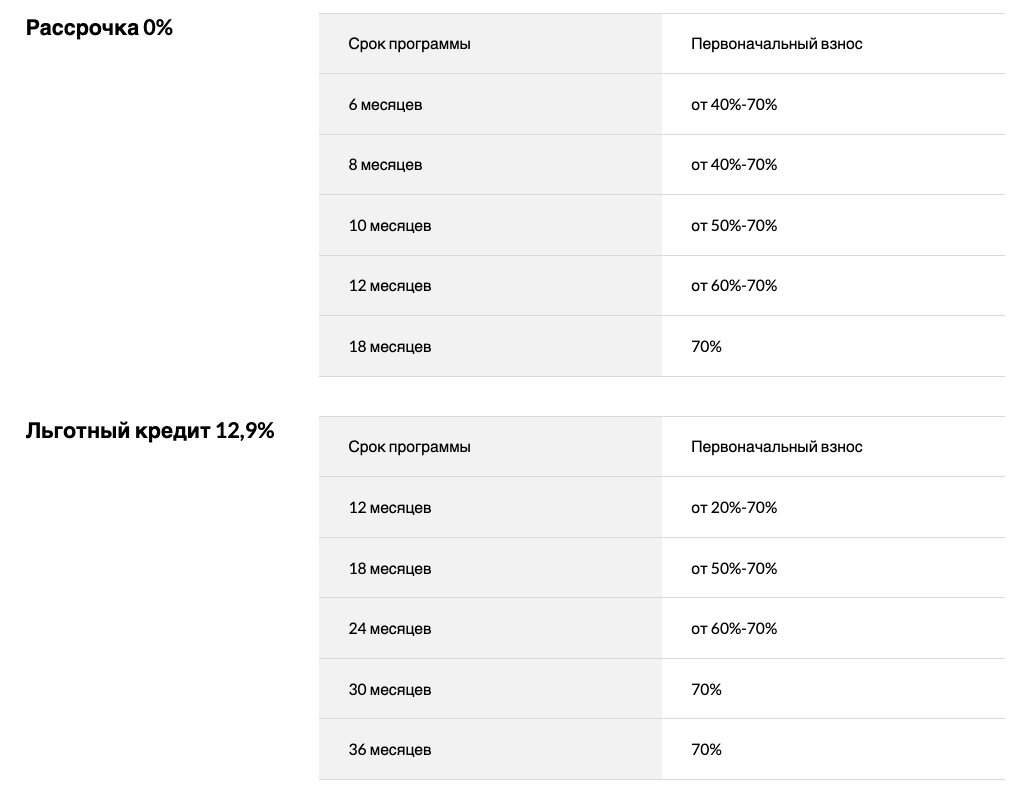The image size is (1024, 792).
Task: Select the '10 месяцев' installment term
Action: click(390, 226)
